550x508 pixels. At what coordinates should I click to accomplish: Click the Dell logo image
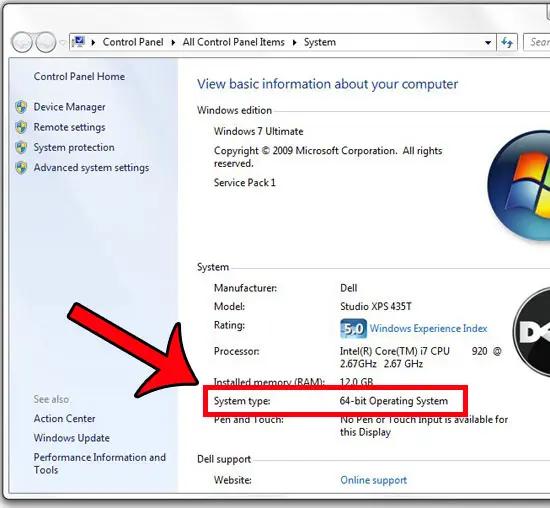coord(531,332)
